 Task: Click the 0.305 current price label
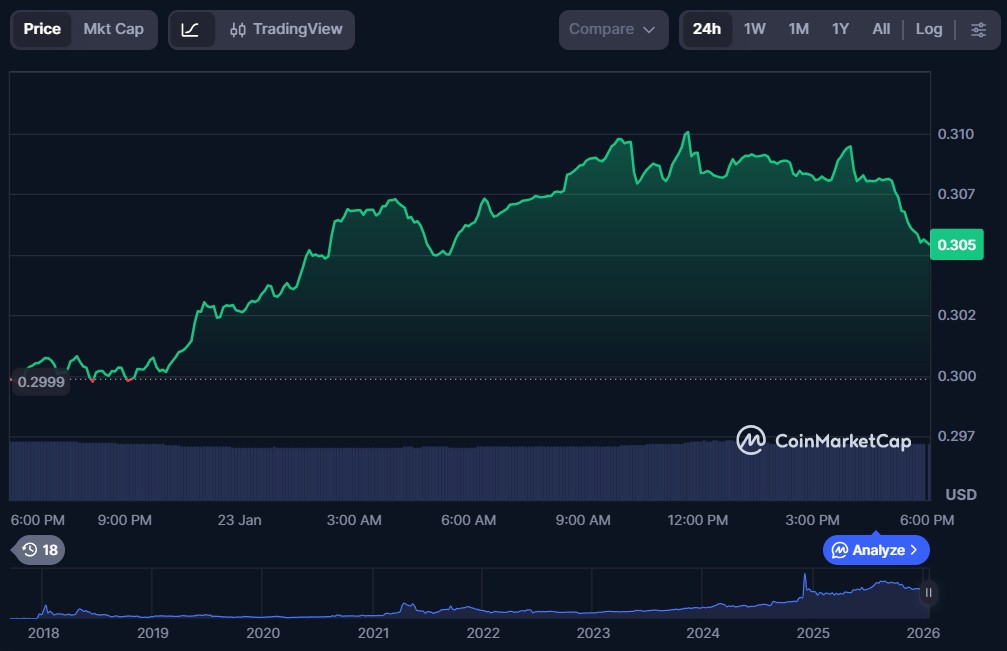[956, 245]
